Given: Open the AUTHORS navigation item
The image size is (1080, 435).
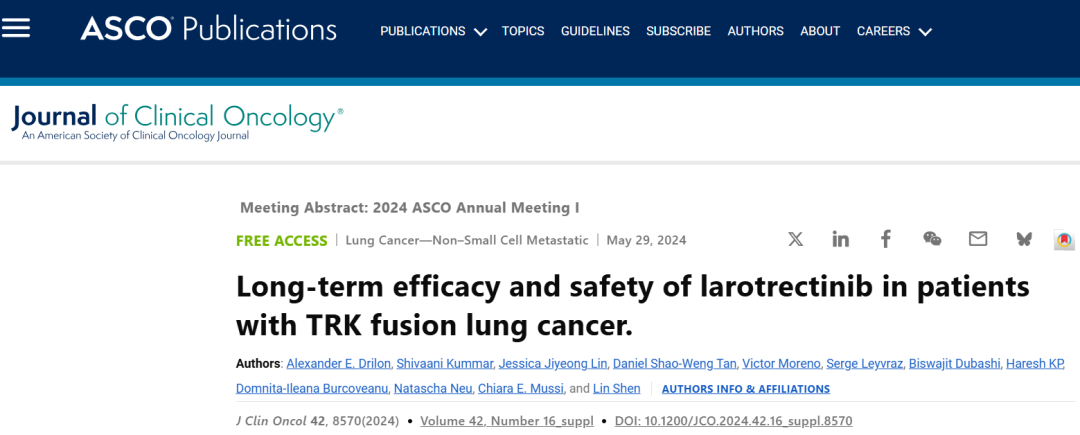Looking at the screenshot, I should (756, 31).
